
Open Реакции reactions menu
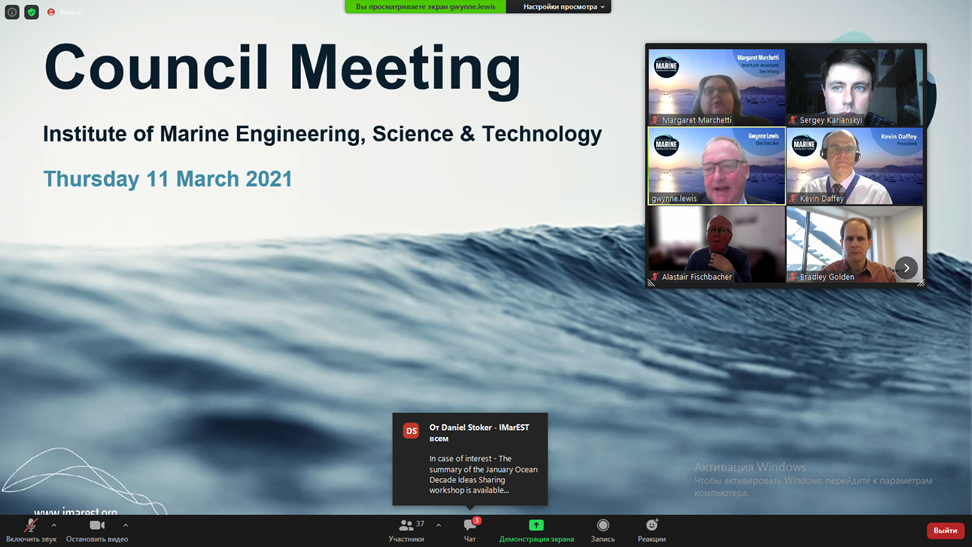652,531
